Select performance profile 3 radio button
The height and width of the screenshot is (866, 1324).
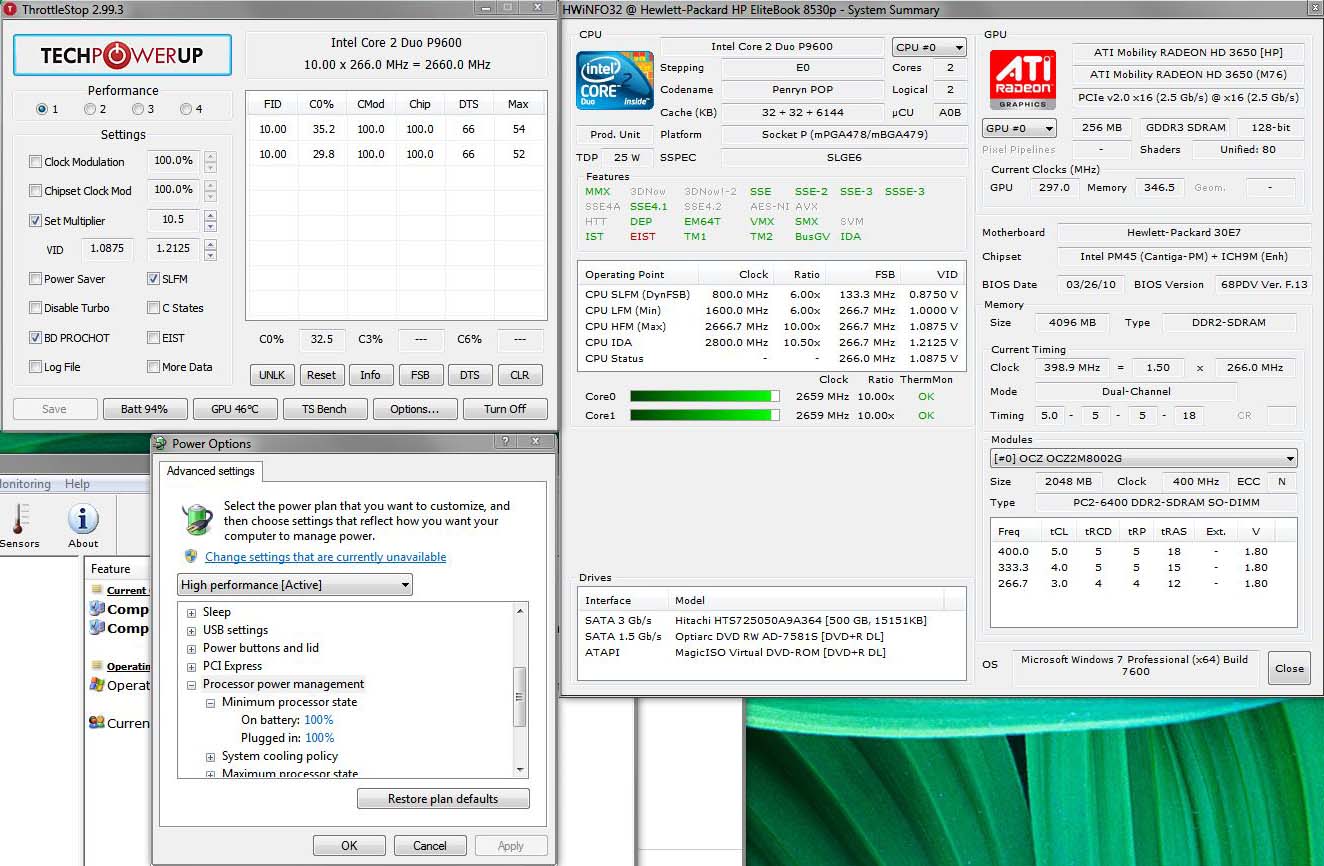(x=138, y=109)
